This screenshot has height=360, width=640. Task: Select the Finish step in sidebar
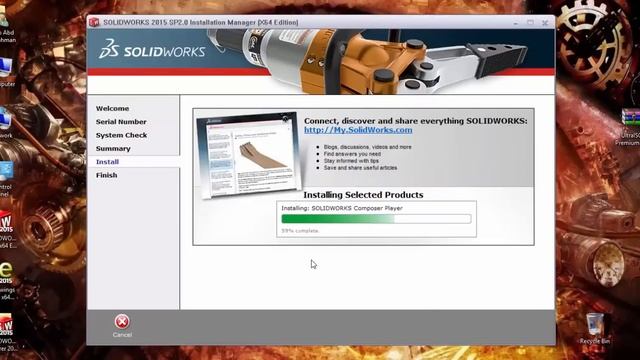pos(107,175)
